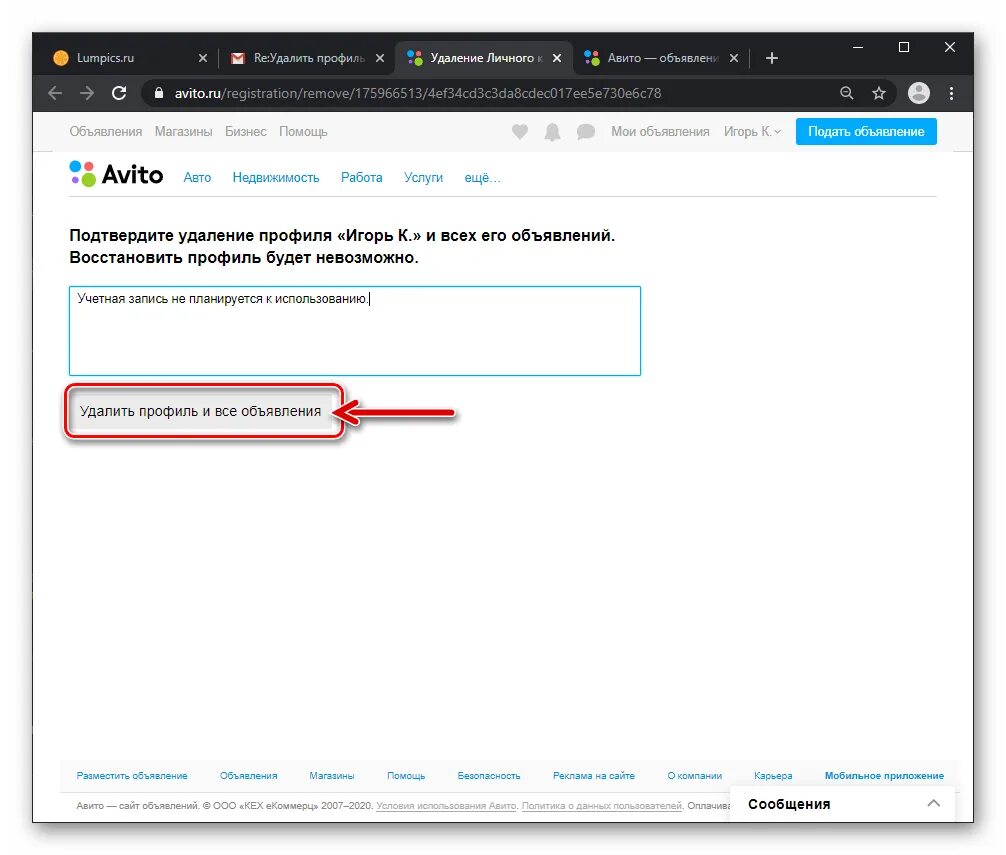Image resolution: width=1006 pixels, height=855 pixels.
Task: Open footer link Помощь
Action: (x=406, y=775)
